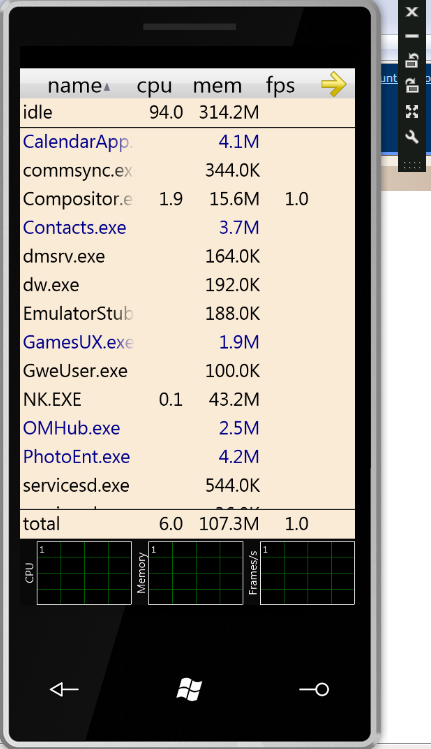Select the OMHub.exe row
Screen dimensions: 431x749
point(187,428)
